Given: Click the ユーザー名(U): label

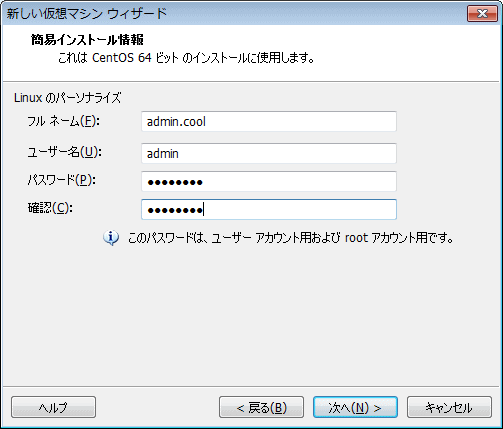Looking at the screenshot, I should [64, 152].
